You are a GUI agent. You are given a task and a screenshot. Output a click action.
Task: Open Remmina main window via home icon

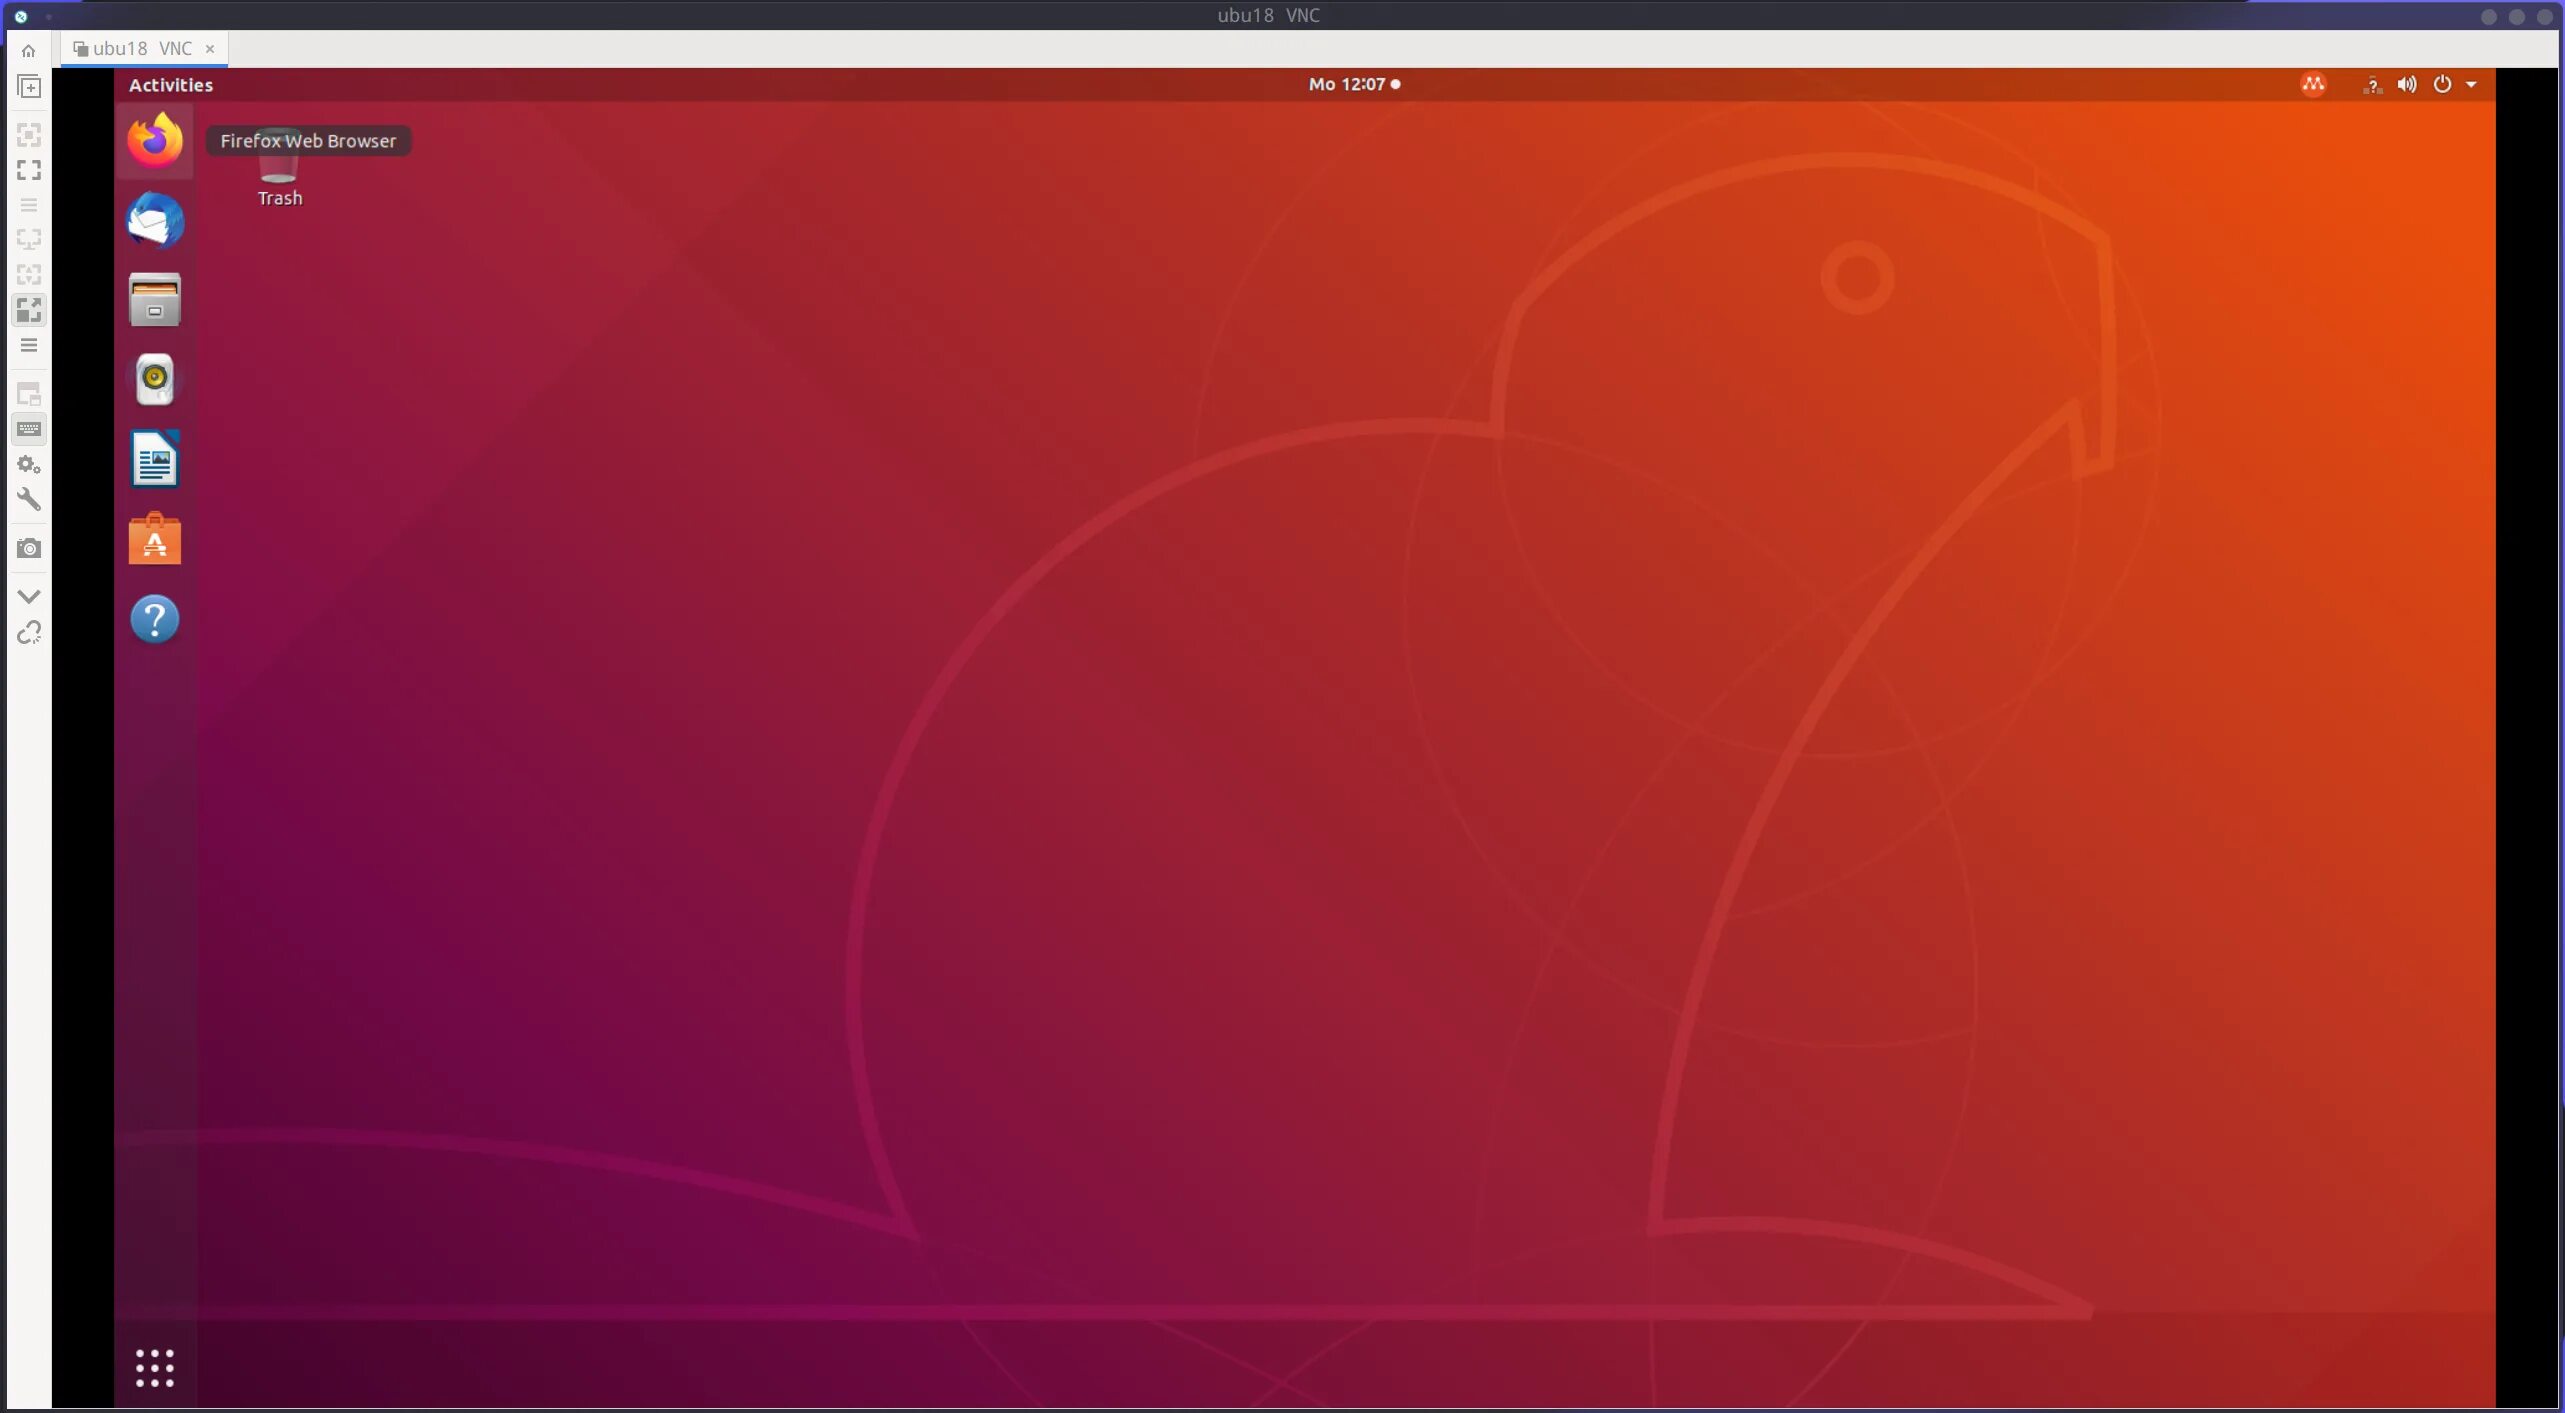click(x=28, y=51)
